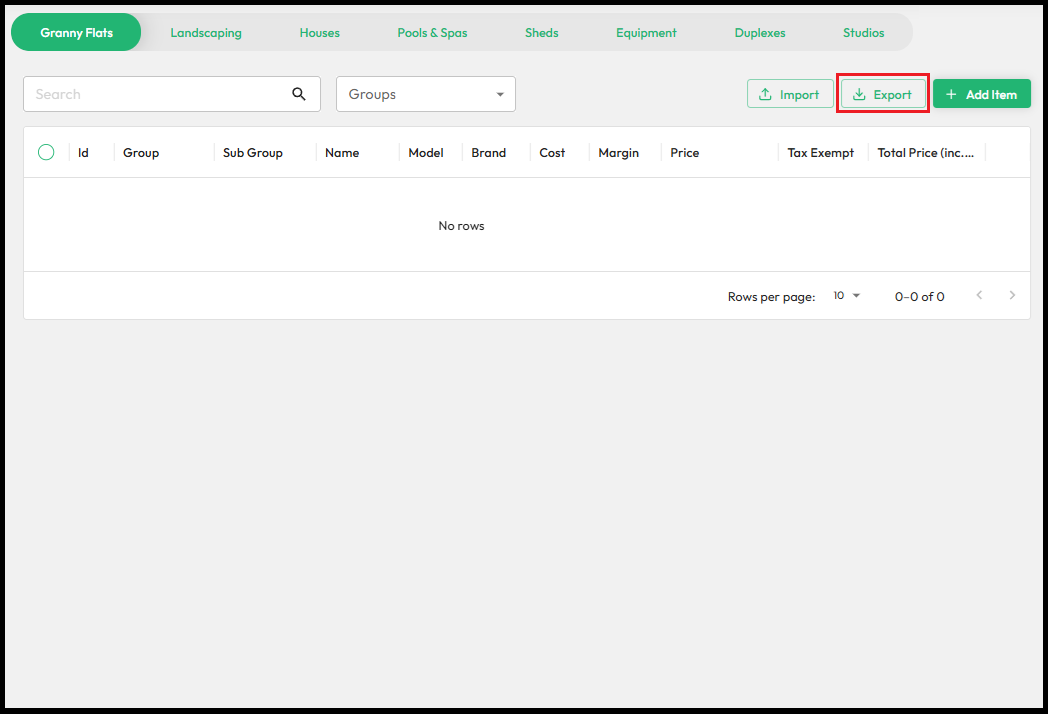Click the Import button
1048x714 pixels.
pos(789,94)
